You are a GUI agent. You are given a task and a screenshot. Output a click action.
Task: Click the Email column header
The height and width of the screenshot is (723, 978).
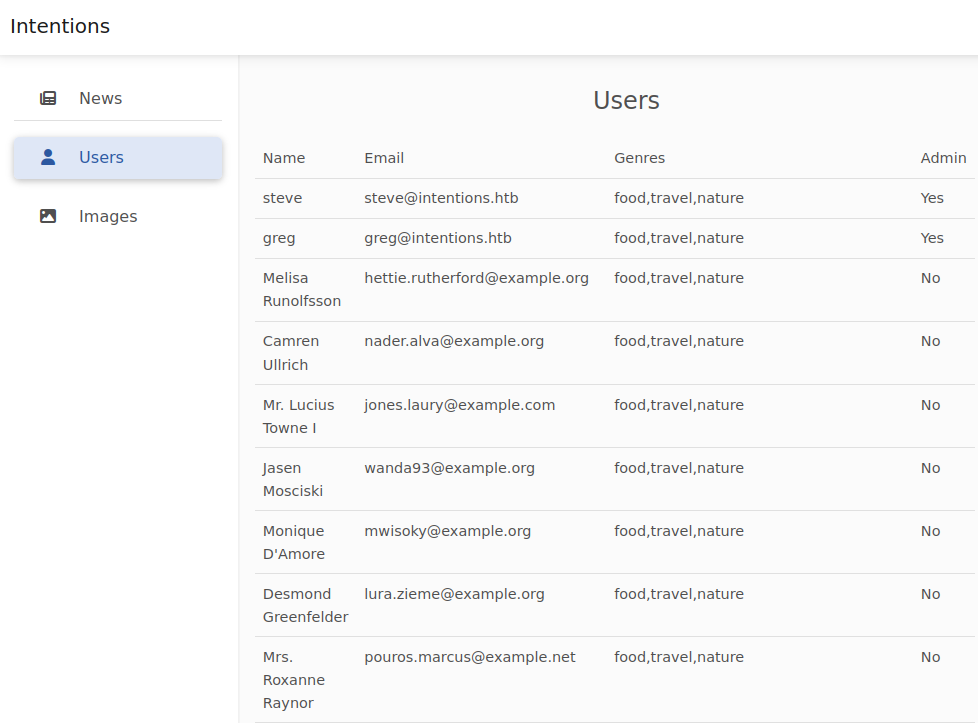click(384, 158)
